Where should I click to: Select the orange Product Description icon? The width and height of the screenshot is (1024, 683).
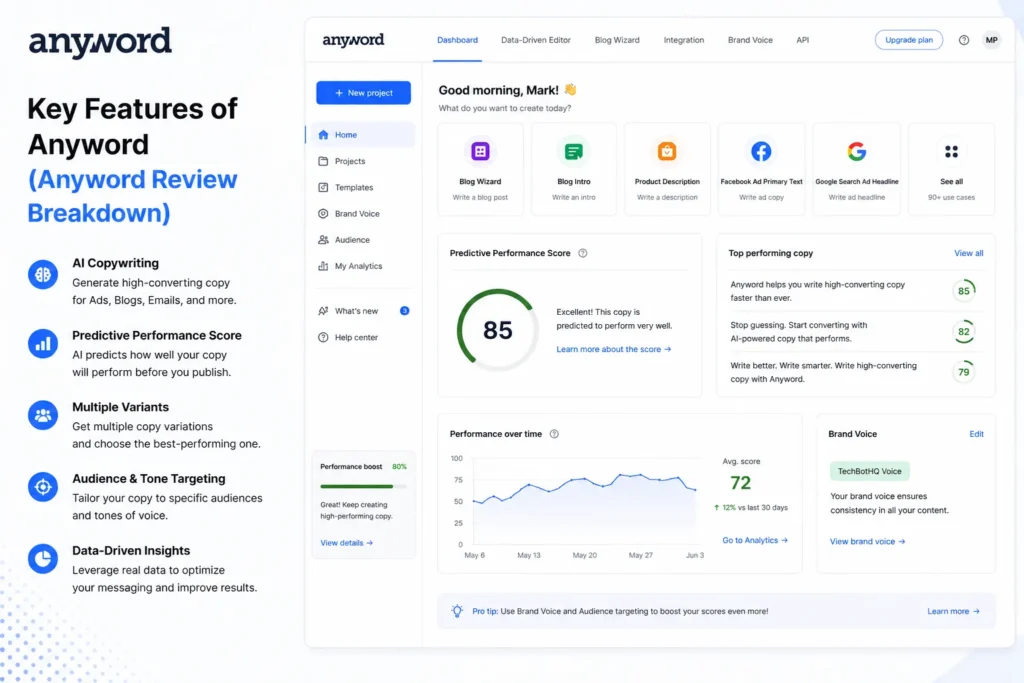pos(667,151)
